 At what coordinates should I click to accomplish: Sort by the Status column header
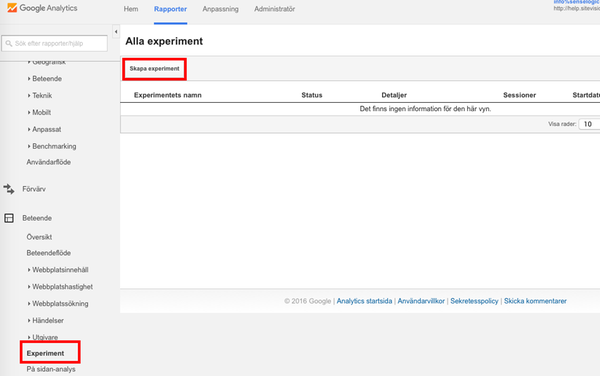click(312, 95)
